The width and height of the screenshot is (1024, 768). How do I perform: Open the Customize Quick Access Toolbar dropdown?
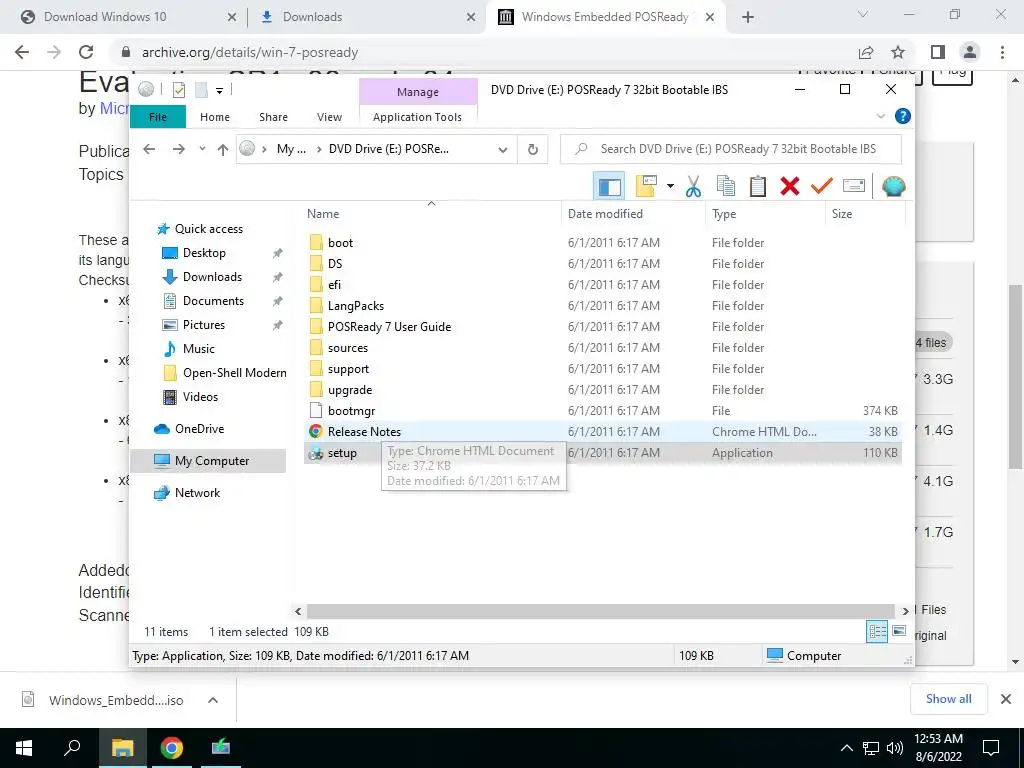click(x=219, y=91)
